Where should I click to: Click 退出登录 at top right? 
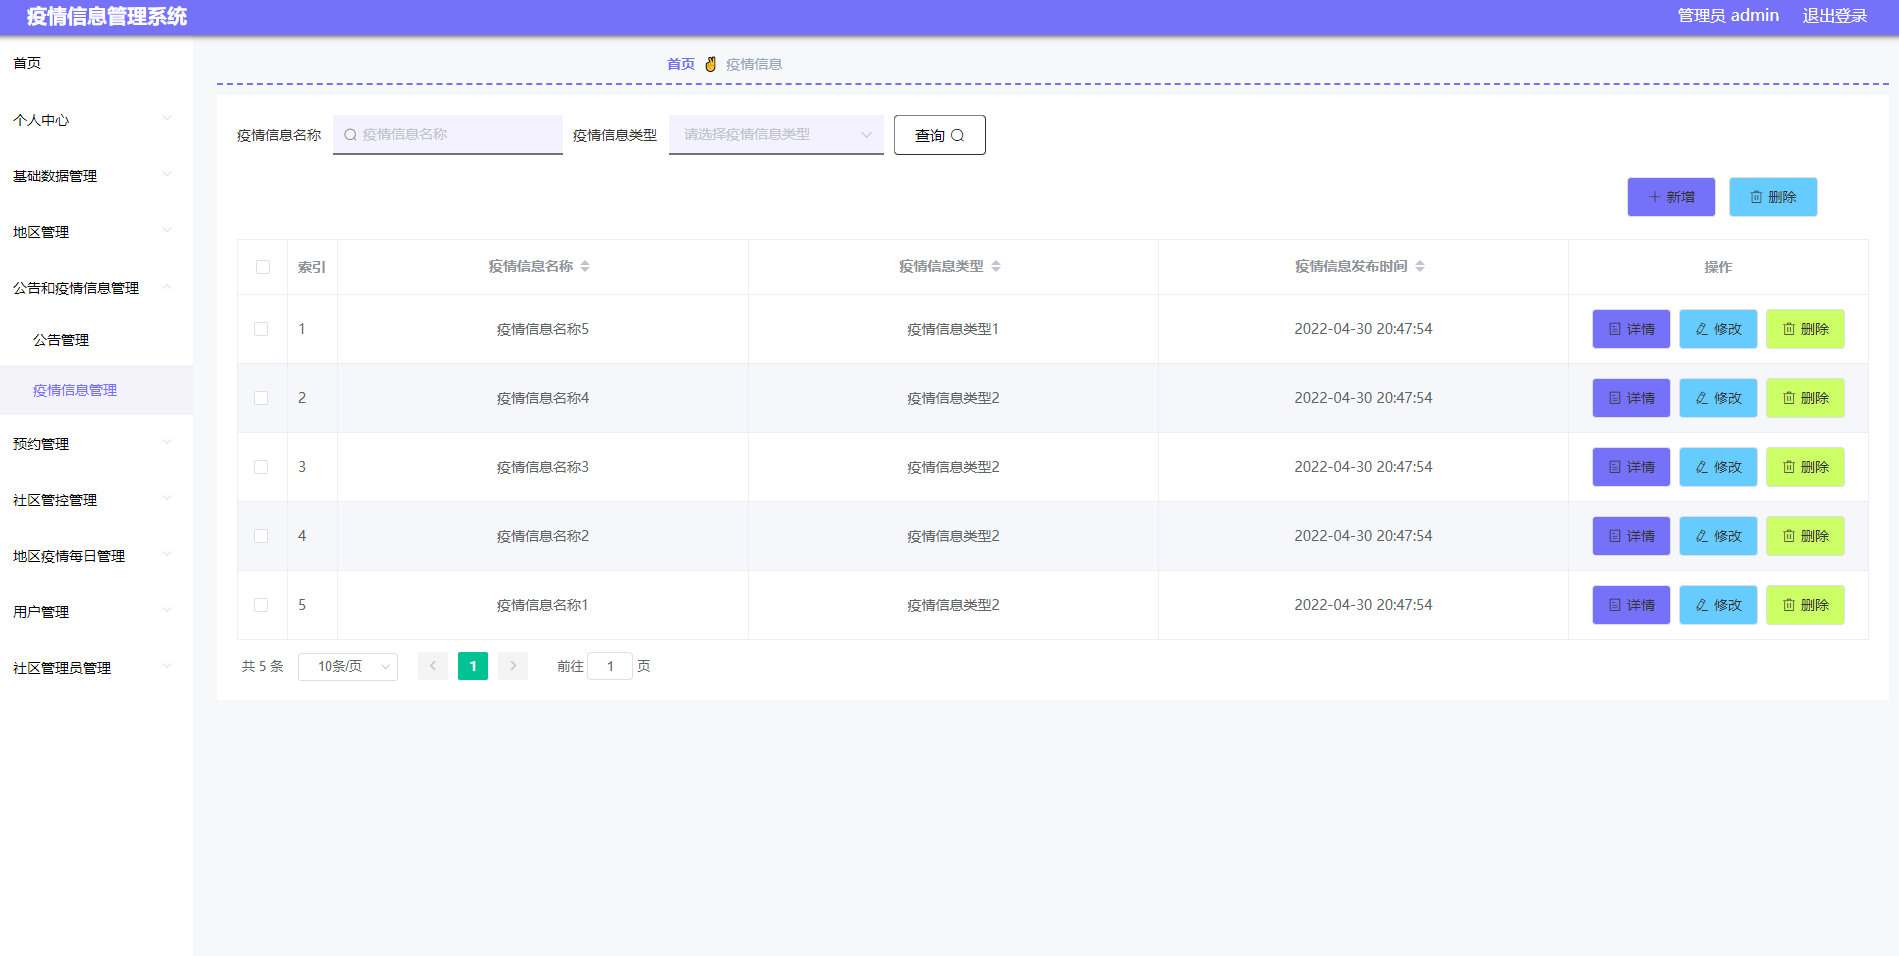[x=1835, y=15]
